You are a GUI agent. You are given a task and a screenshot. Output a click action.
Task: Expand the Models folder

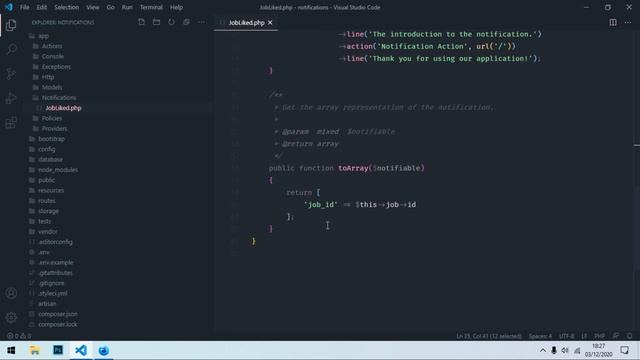pos(52,87)
